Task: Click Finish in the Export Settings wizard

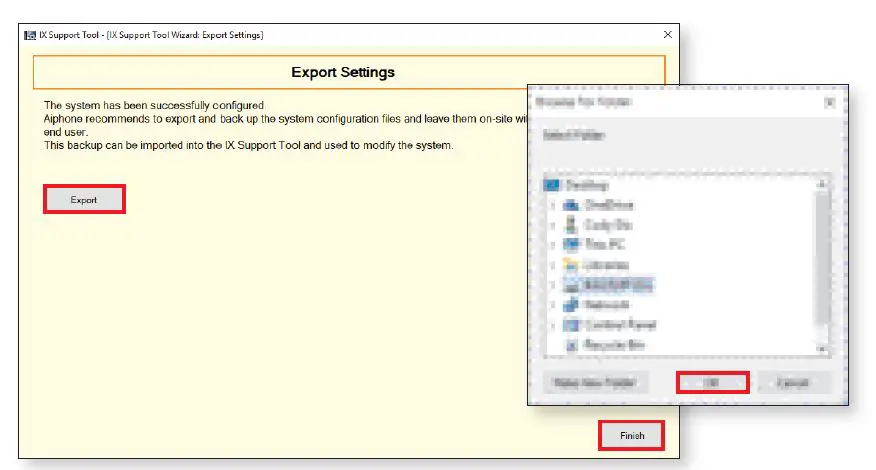Action: click(x=632, y=435)
